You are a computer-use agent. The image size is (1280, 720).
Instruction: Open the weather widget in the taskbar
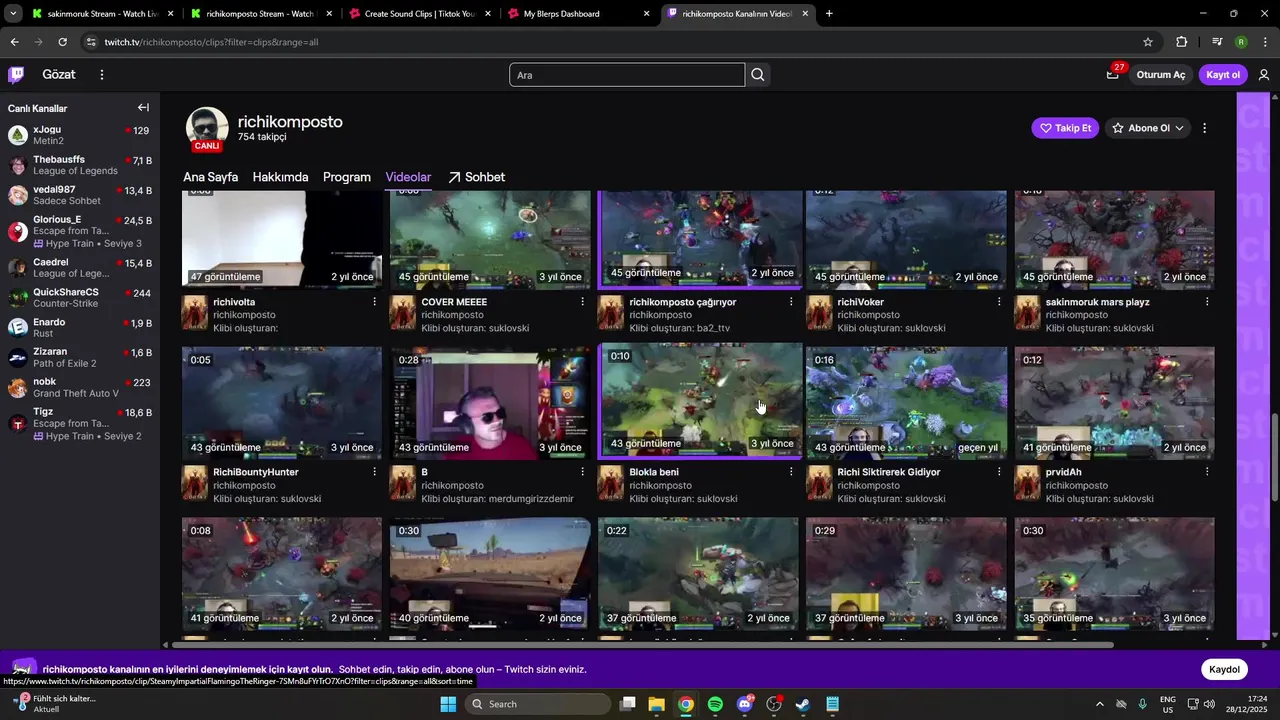(x=55, y=704)
